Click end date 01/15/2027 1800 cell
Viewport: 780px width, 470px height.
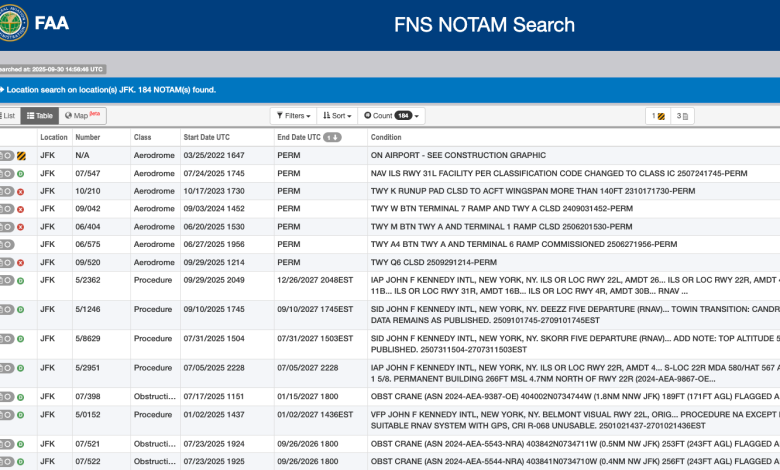307,396
